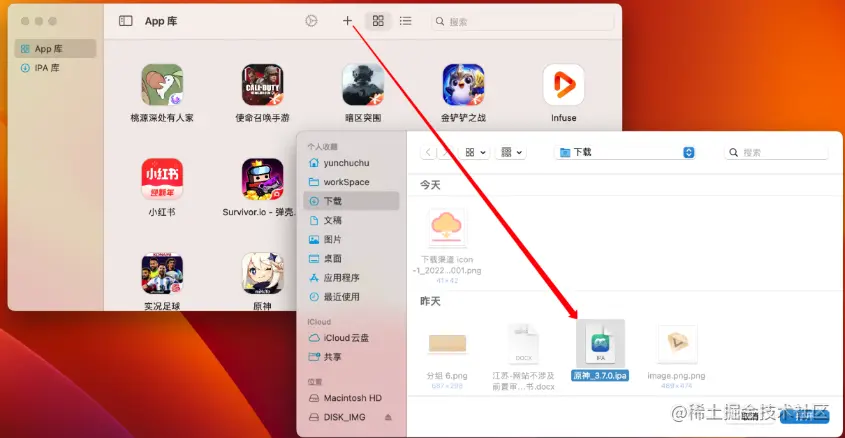Select 应用程序 in the dialog sidebar

(x=351, y=278)
